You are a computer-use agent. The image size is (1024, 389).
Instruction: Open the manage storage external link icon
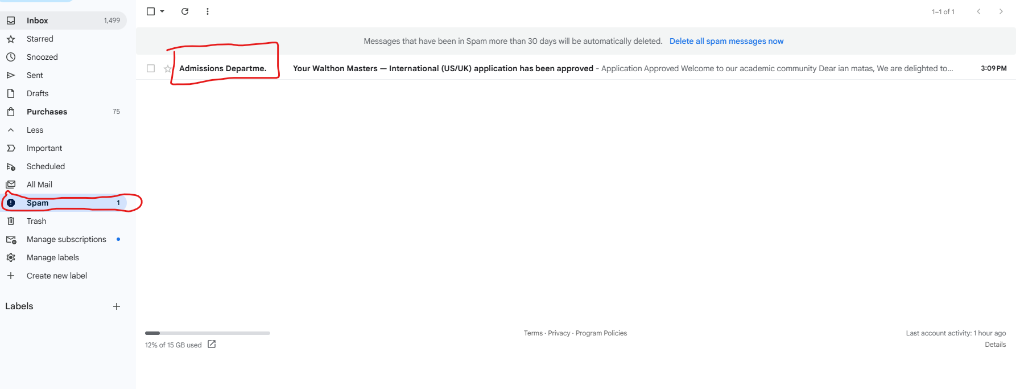[x=212, y=345]
